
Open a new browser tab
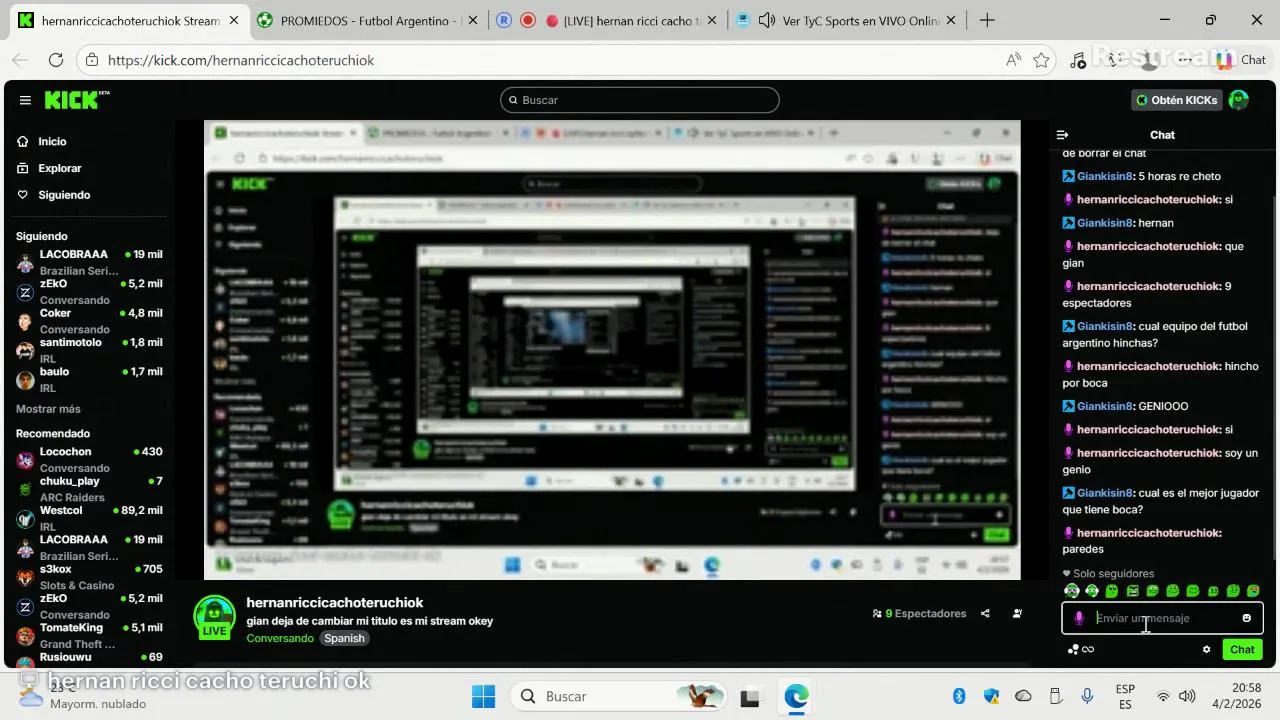[987, 20]
